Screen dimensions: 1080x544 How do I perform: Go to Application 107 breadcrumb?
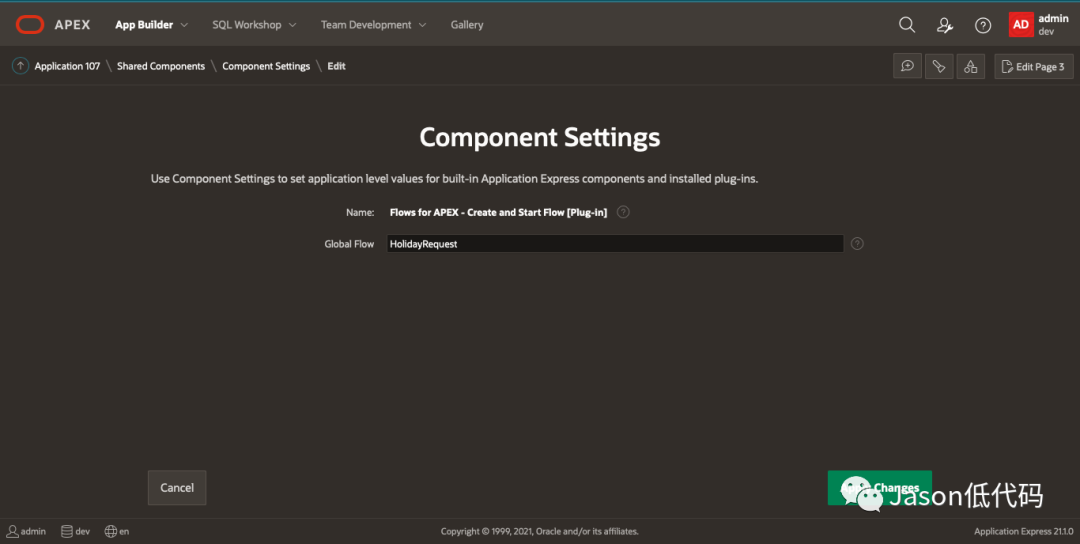coord(68,66)
